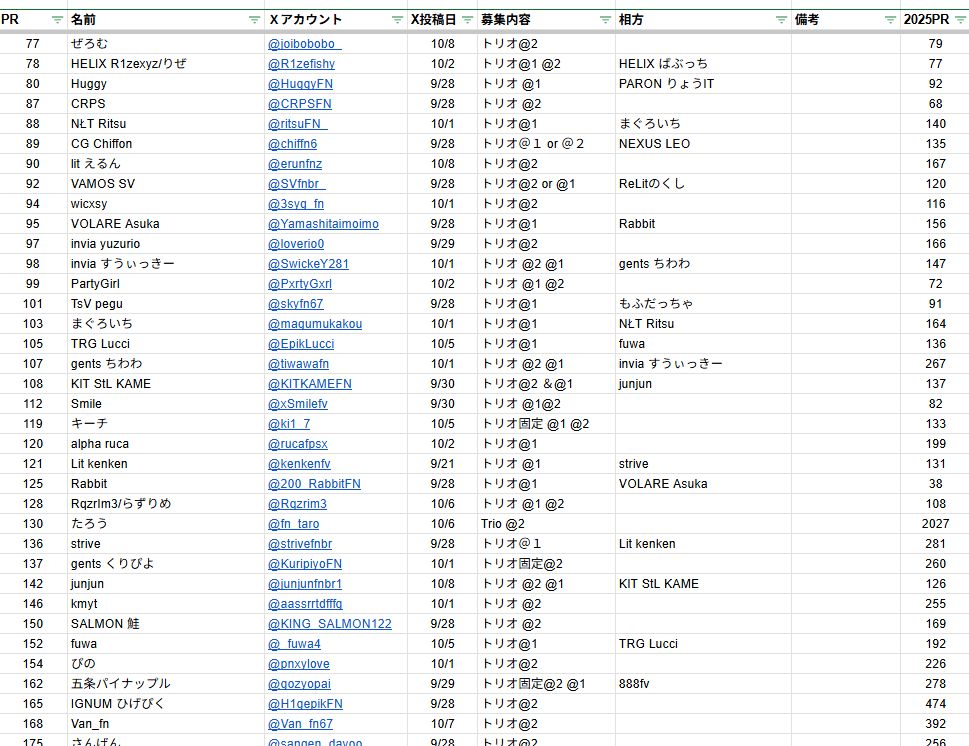Open the @xSmilefv link
The width and height of the screenshot is (969, 746).
[x=297, y=404]
